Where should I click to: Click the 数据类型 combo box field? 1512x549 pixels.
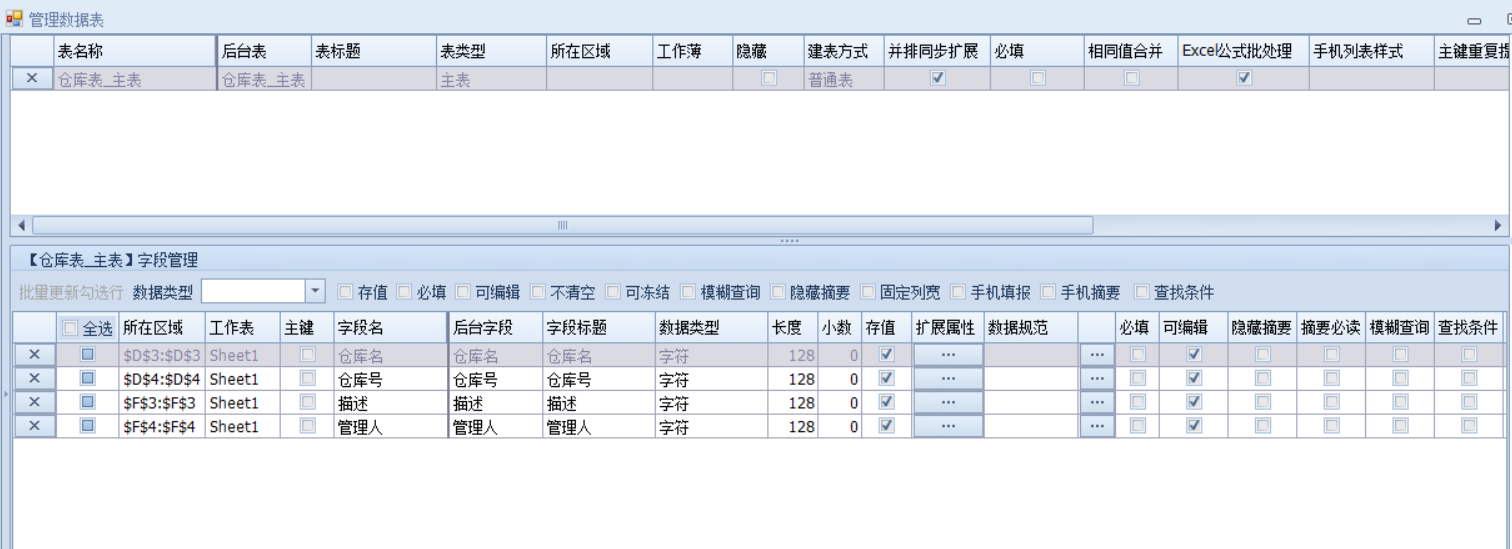click(253, 292)
